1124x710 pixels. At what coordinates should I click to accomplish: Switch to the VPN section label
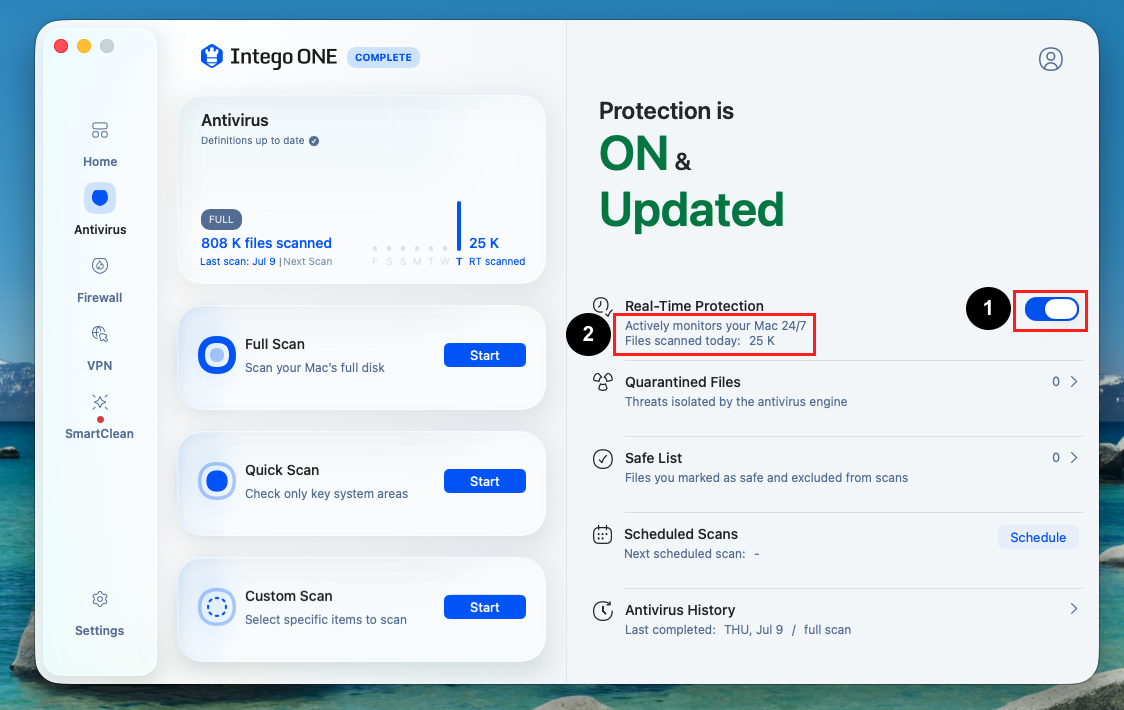coord(100,366)
